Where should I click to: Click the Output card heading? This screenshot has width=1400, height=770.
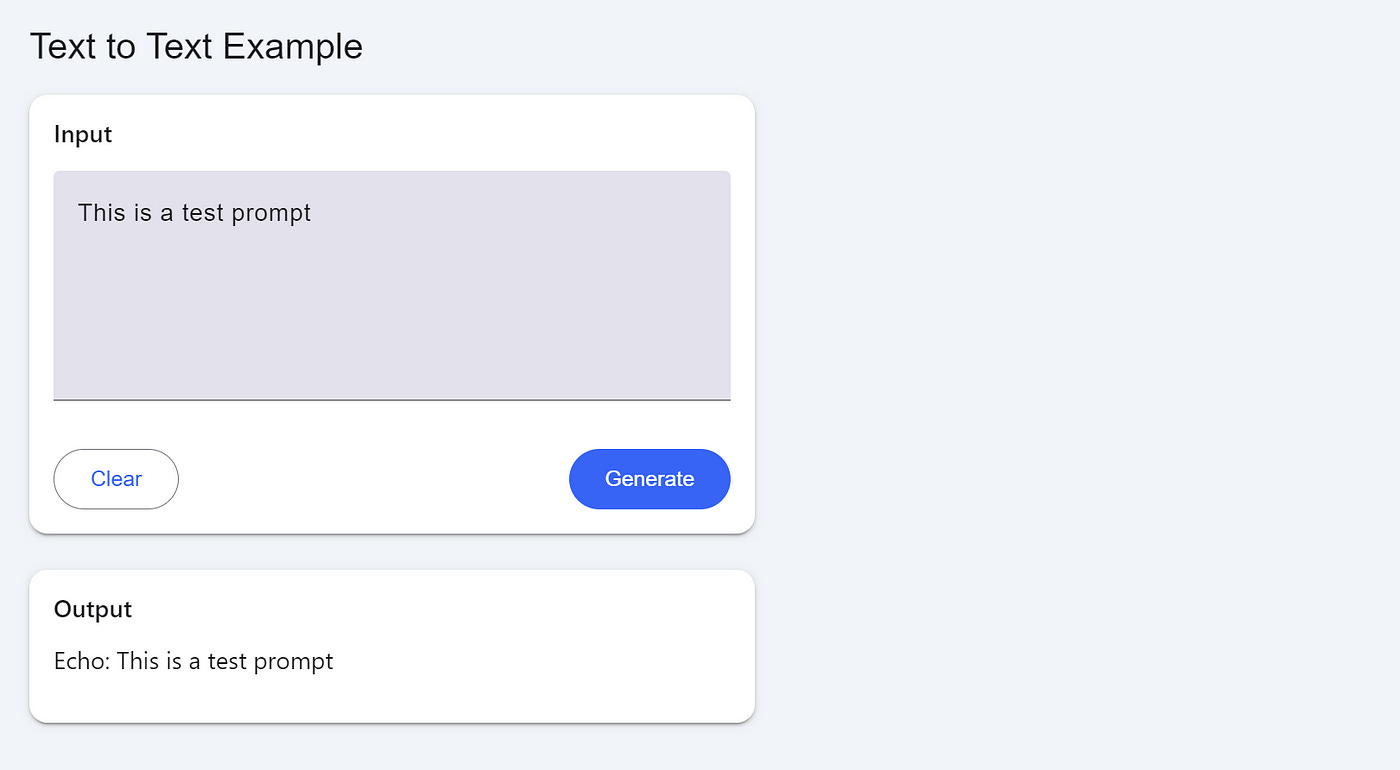point(92,609)
